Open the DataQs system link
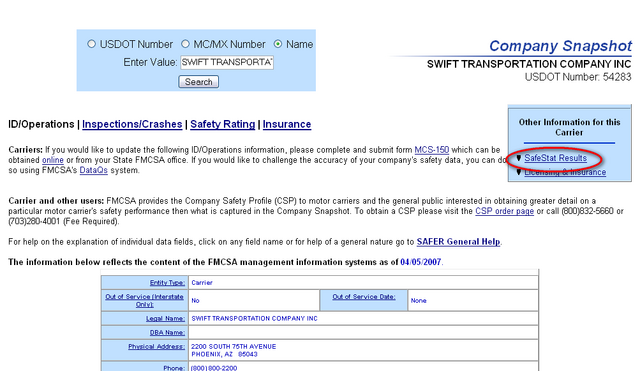 point(93,170)
